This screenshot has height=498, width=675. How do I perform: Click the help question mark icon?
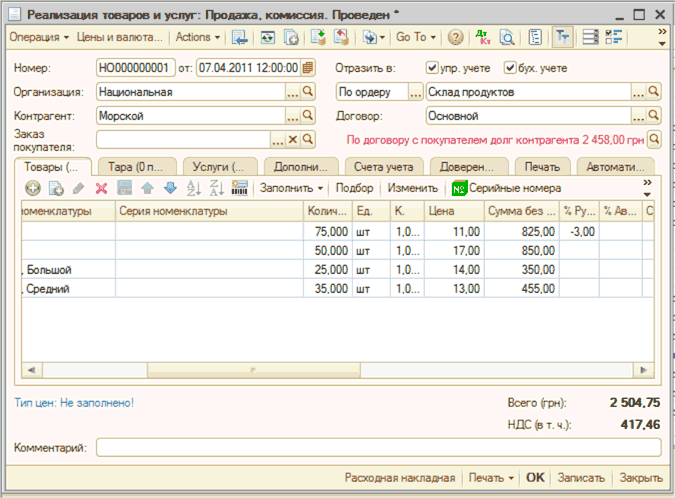[456, 38]
